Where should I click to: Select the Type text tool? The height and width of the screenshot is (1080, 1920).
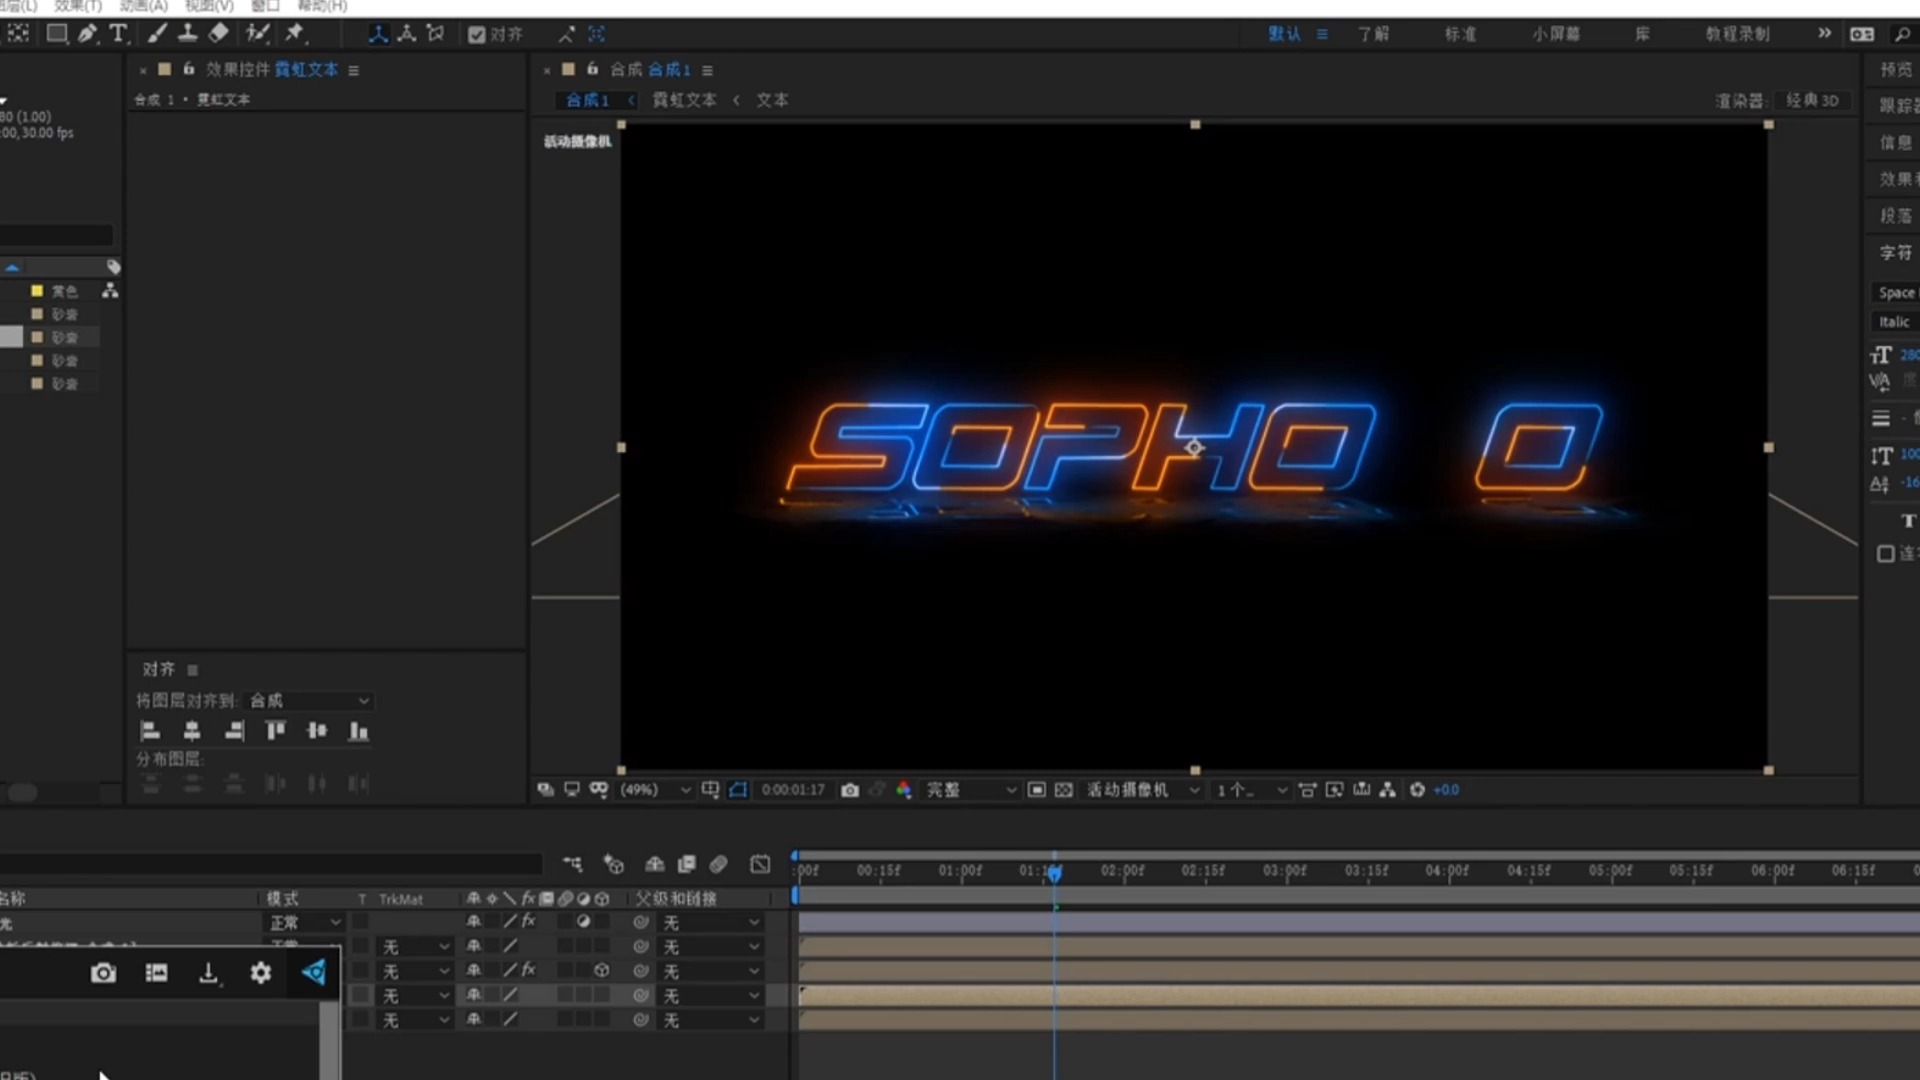[x=118, y=34]
